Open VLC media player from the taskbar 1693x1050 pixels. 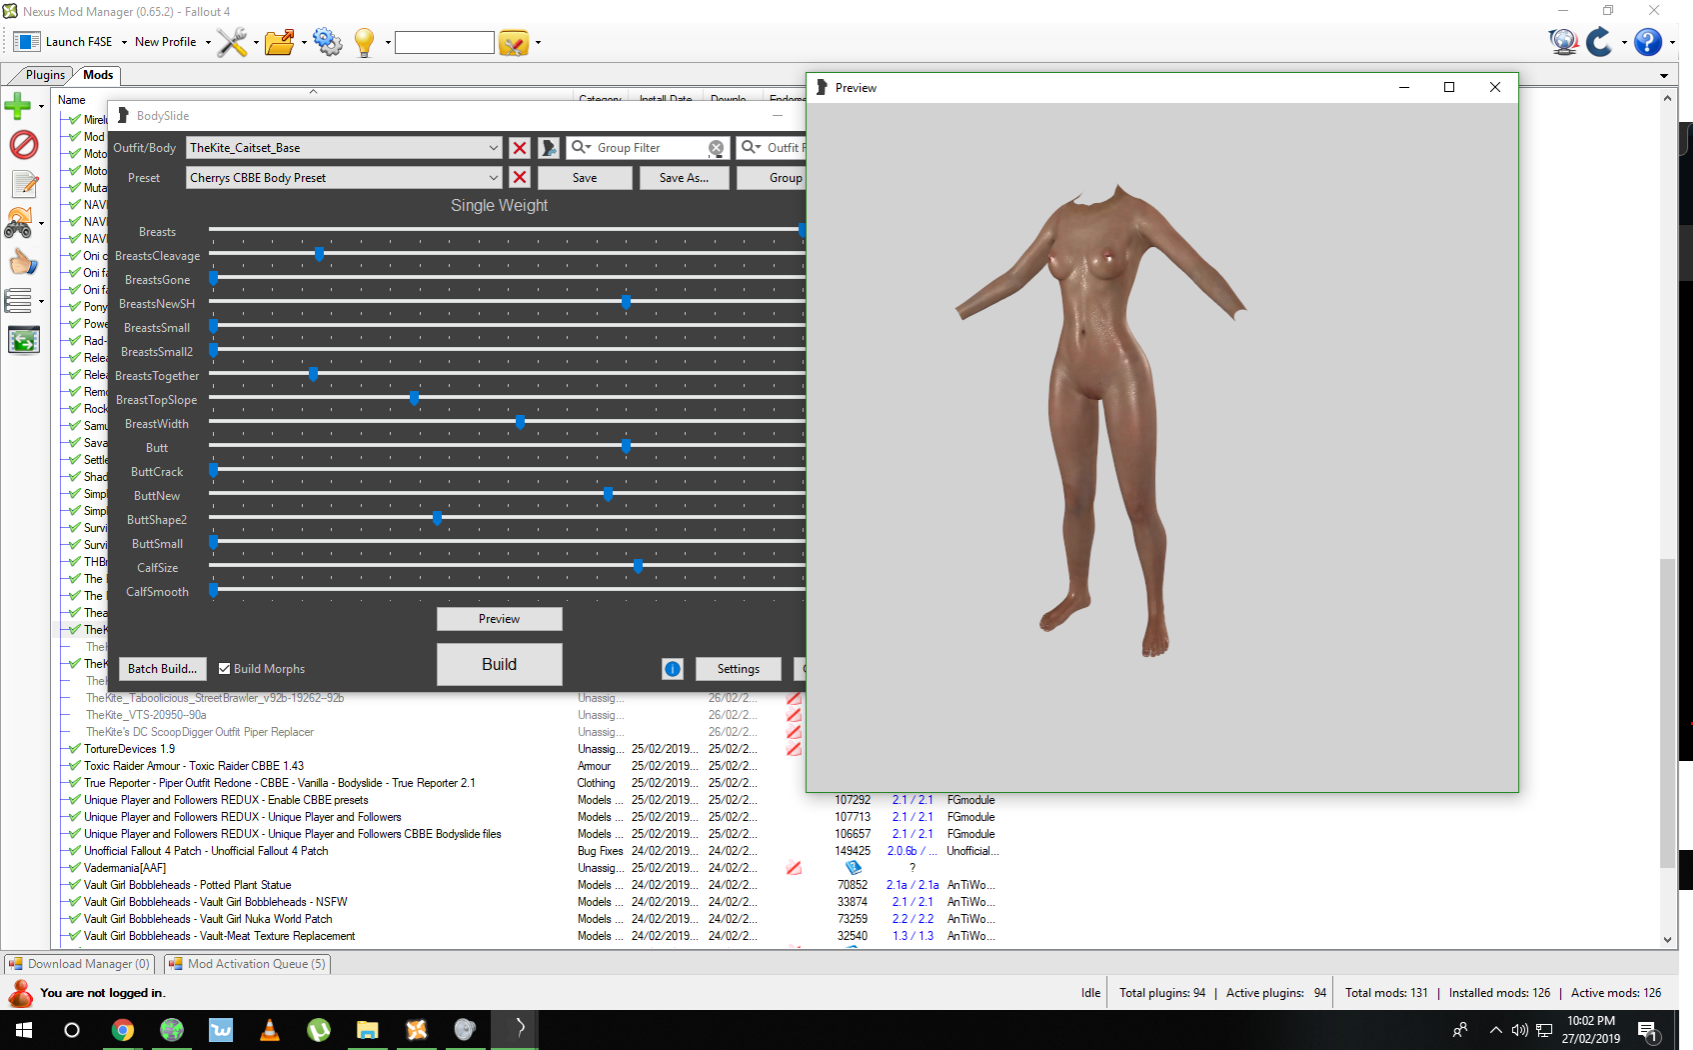(269, 1030)
